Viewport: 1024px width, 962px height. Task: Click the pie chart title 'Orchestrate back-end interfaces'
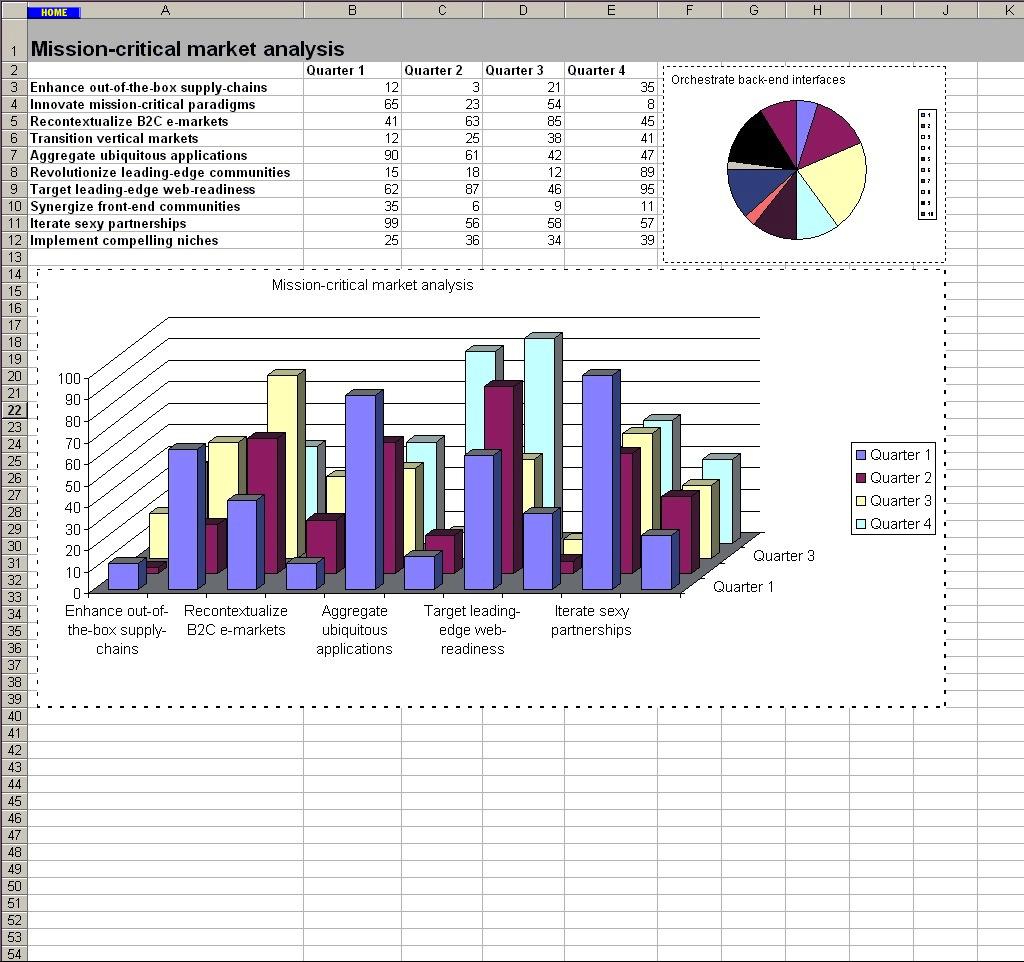[758, 80]
